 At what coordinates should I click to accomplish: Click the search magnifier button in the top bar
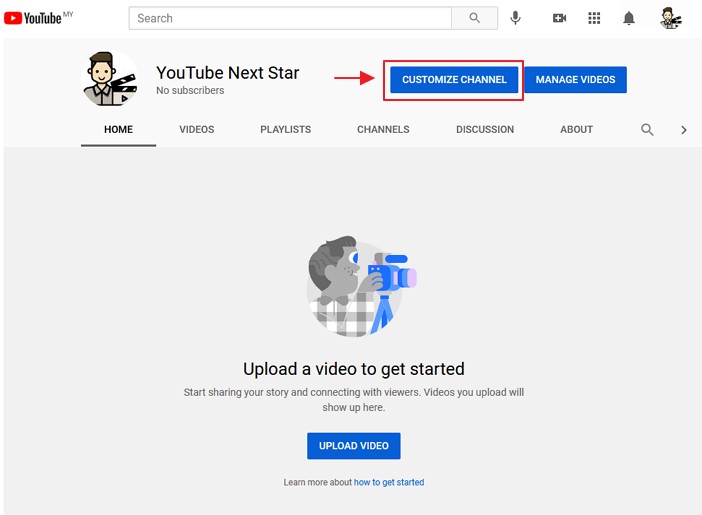coord(475,18)
